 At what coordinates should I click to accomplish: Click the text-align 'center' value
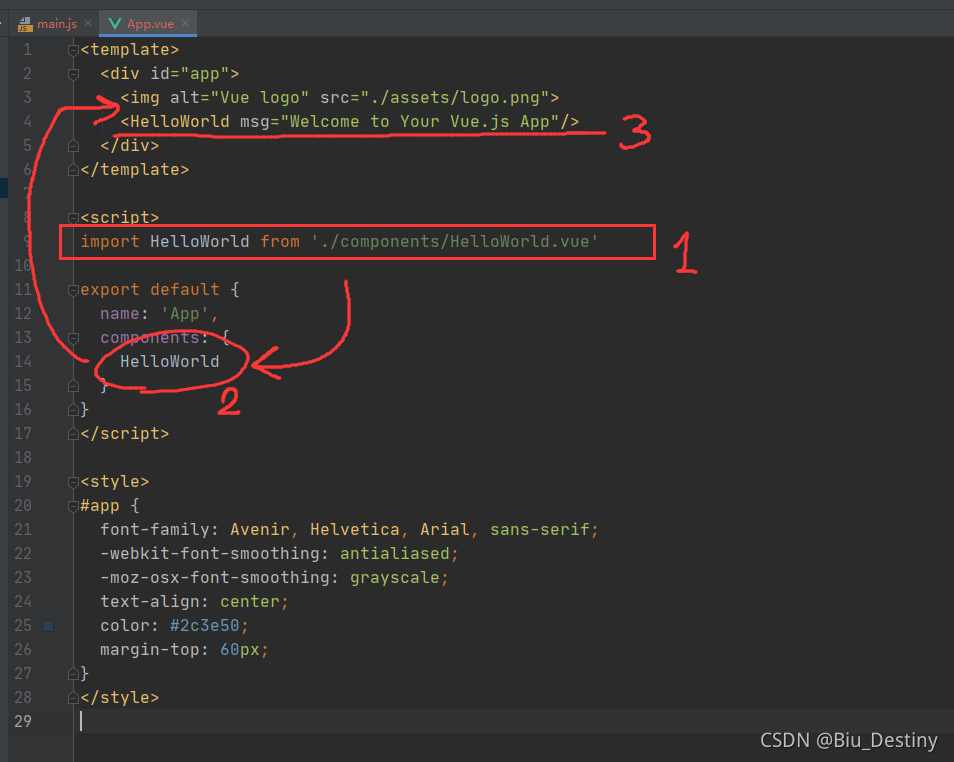tap(250, 601)
